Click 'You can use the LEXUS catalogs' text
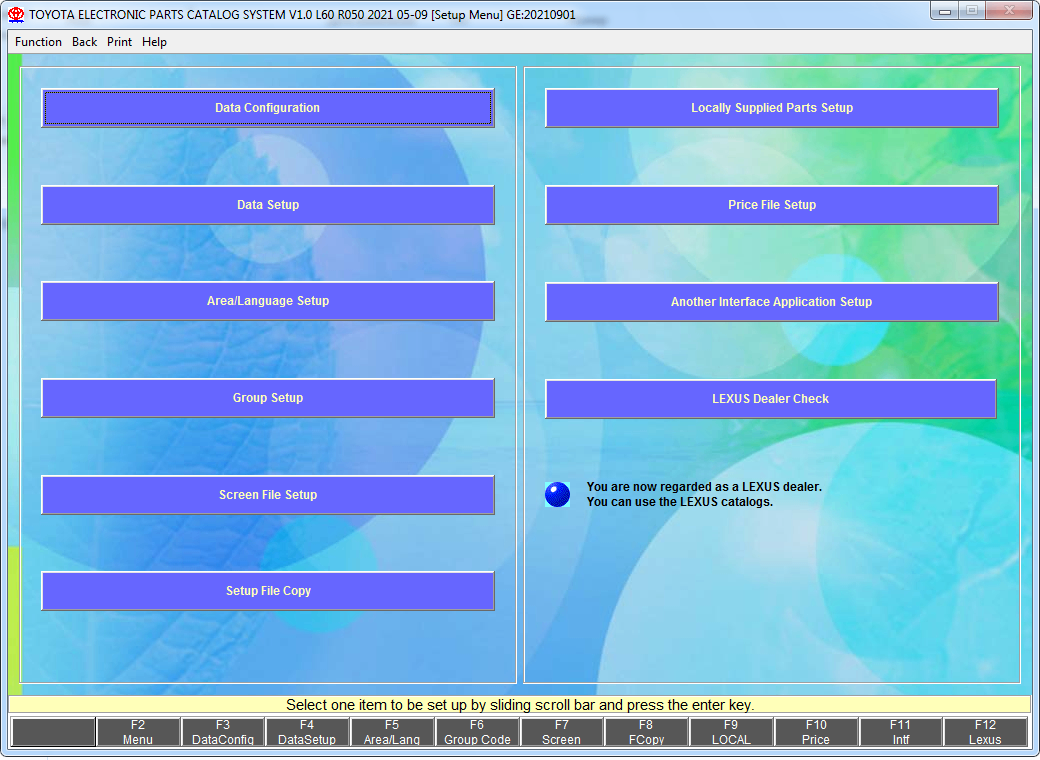The image size is (1040, 760). [x=680, y=502]
